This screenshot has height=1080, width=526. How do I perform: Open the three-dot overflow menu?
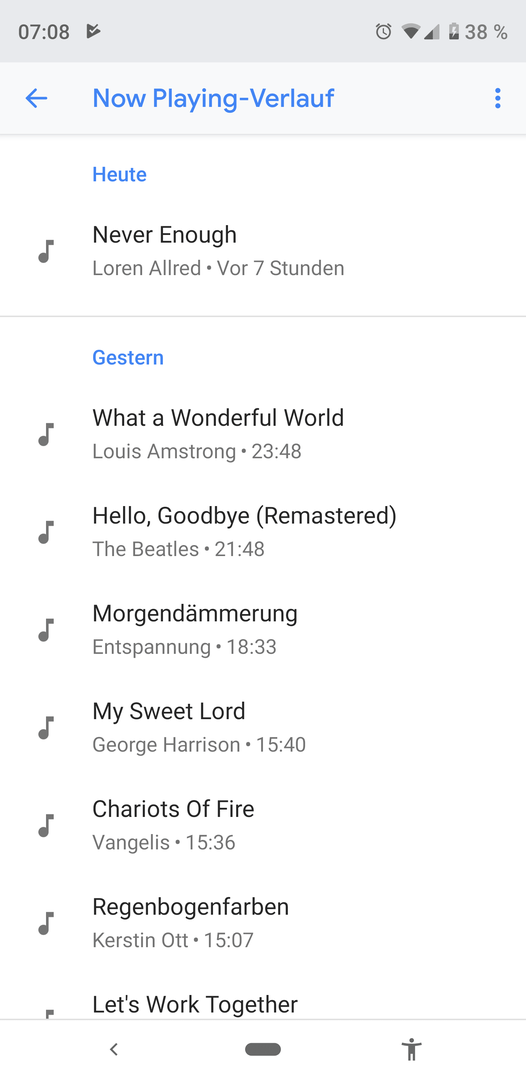click(497, 98)
